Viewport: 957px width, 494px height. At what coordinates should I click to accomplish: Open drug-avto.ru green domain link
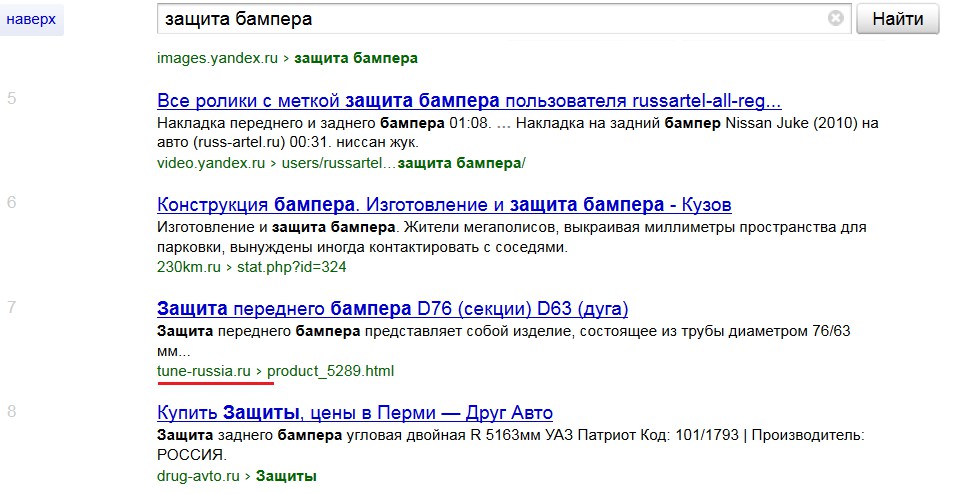(198, 476)
